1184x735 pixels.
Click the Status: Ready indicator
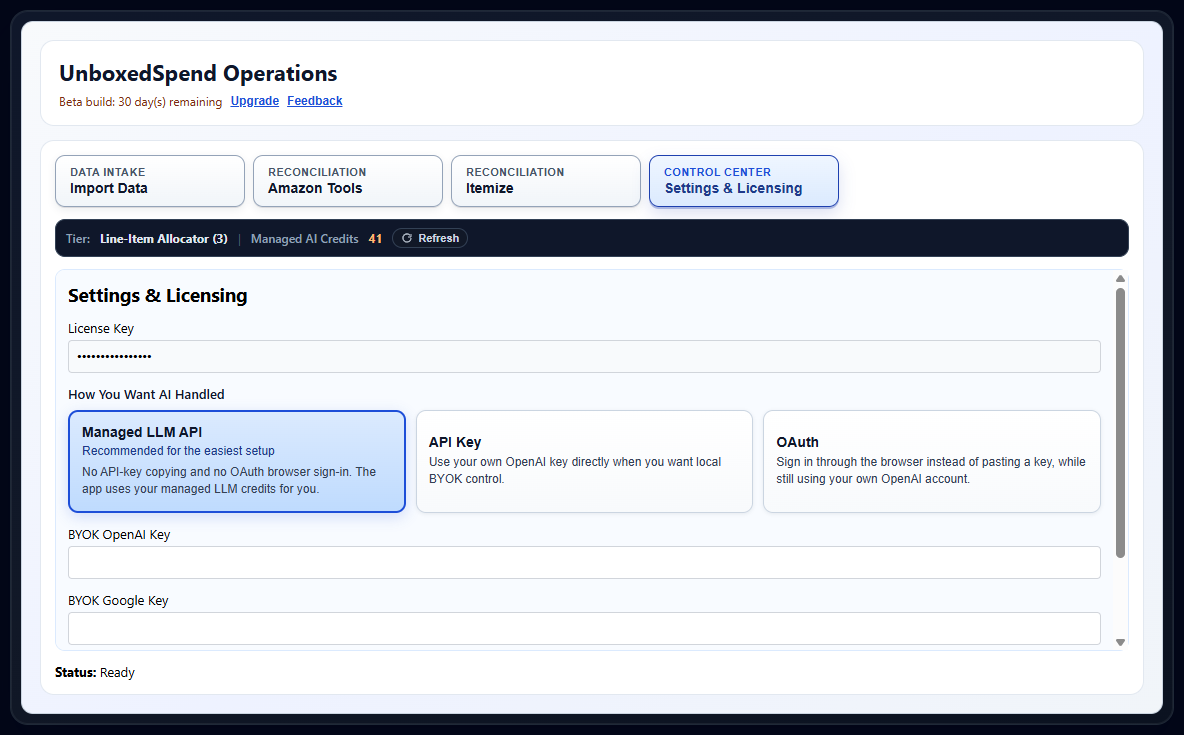pos(96,672)
